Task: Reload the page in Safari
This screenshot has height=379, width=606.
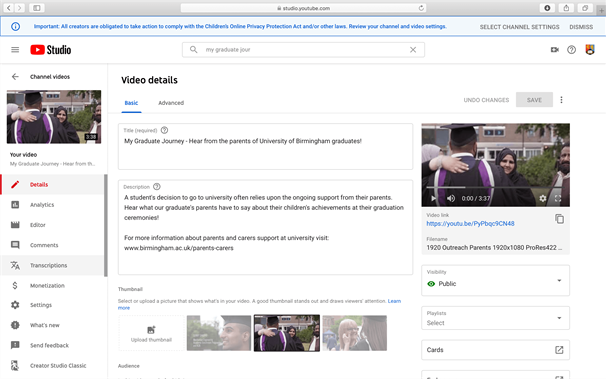Action: pyautogui.click(x=421, y=8)
